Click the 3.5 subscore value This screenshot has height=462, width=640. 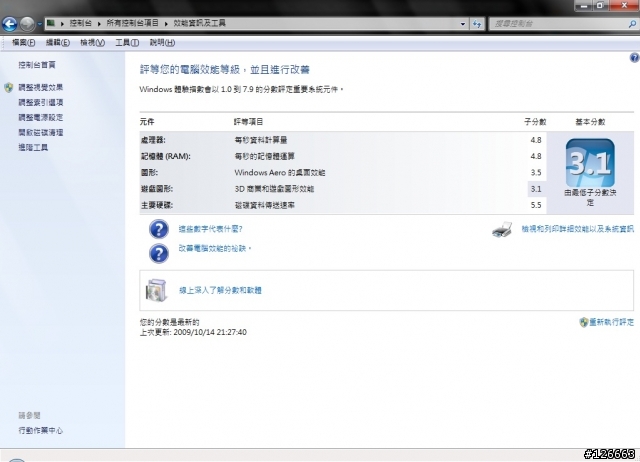click(x=536, y=173)
